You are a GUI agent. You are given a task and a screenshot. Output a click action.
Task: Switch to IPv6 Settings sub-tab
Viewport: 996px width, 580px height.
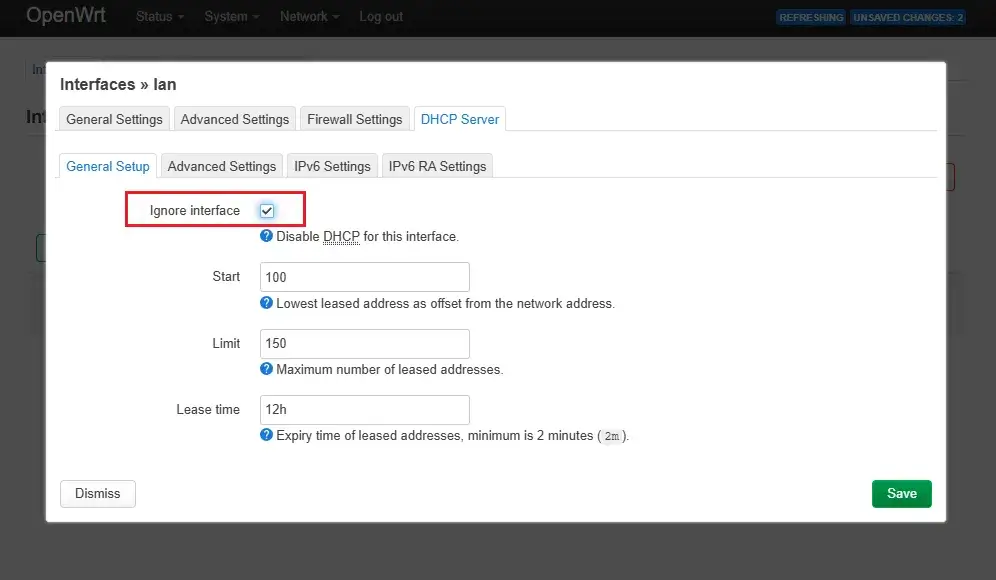pyautogui.click(x=332, y=166)
